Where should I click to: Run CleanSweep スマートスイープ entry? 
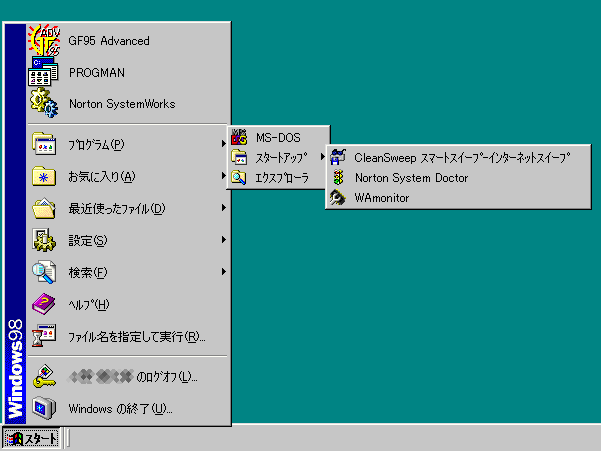pos(458,157)
